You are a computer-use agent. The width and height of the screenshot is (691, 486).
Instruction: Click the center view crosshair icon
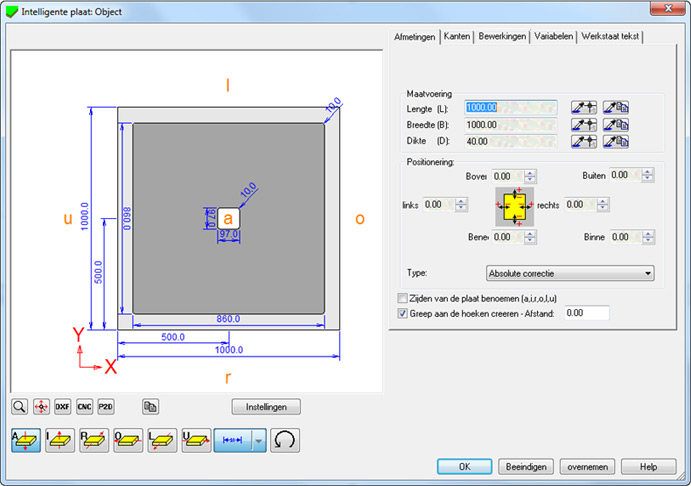click(x=41, y=406)
